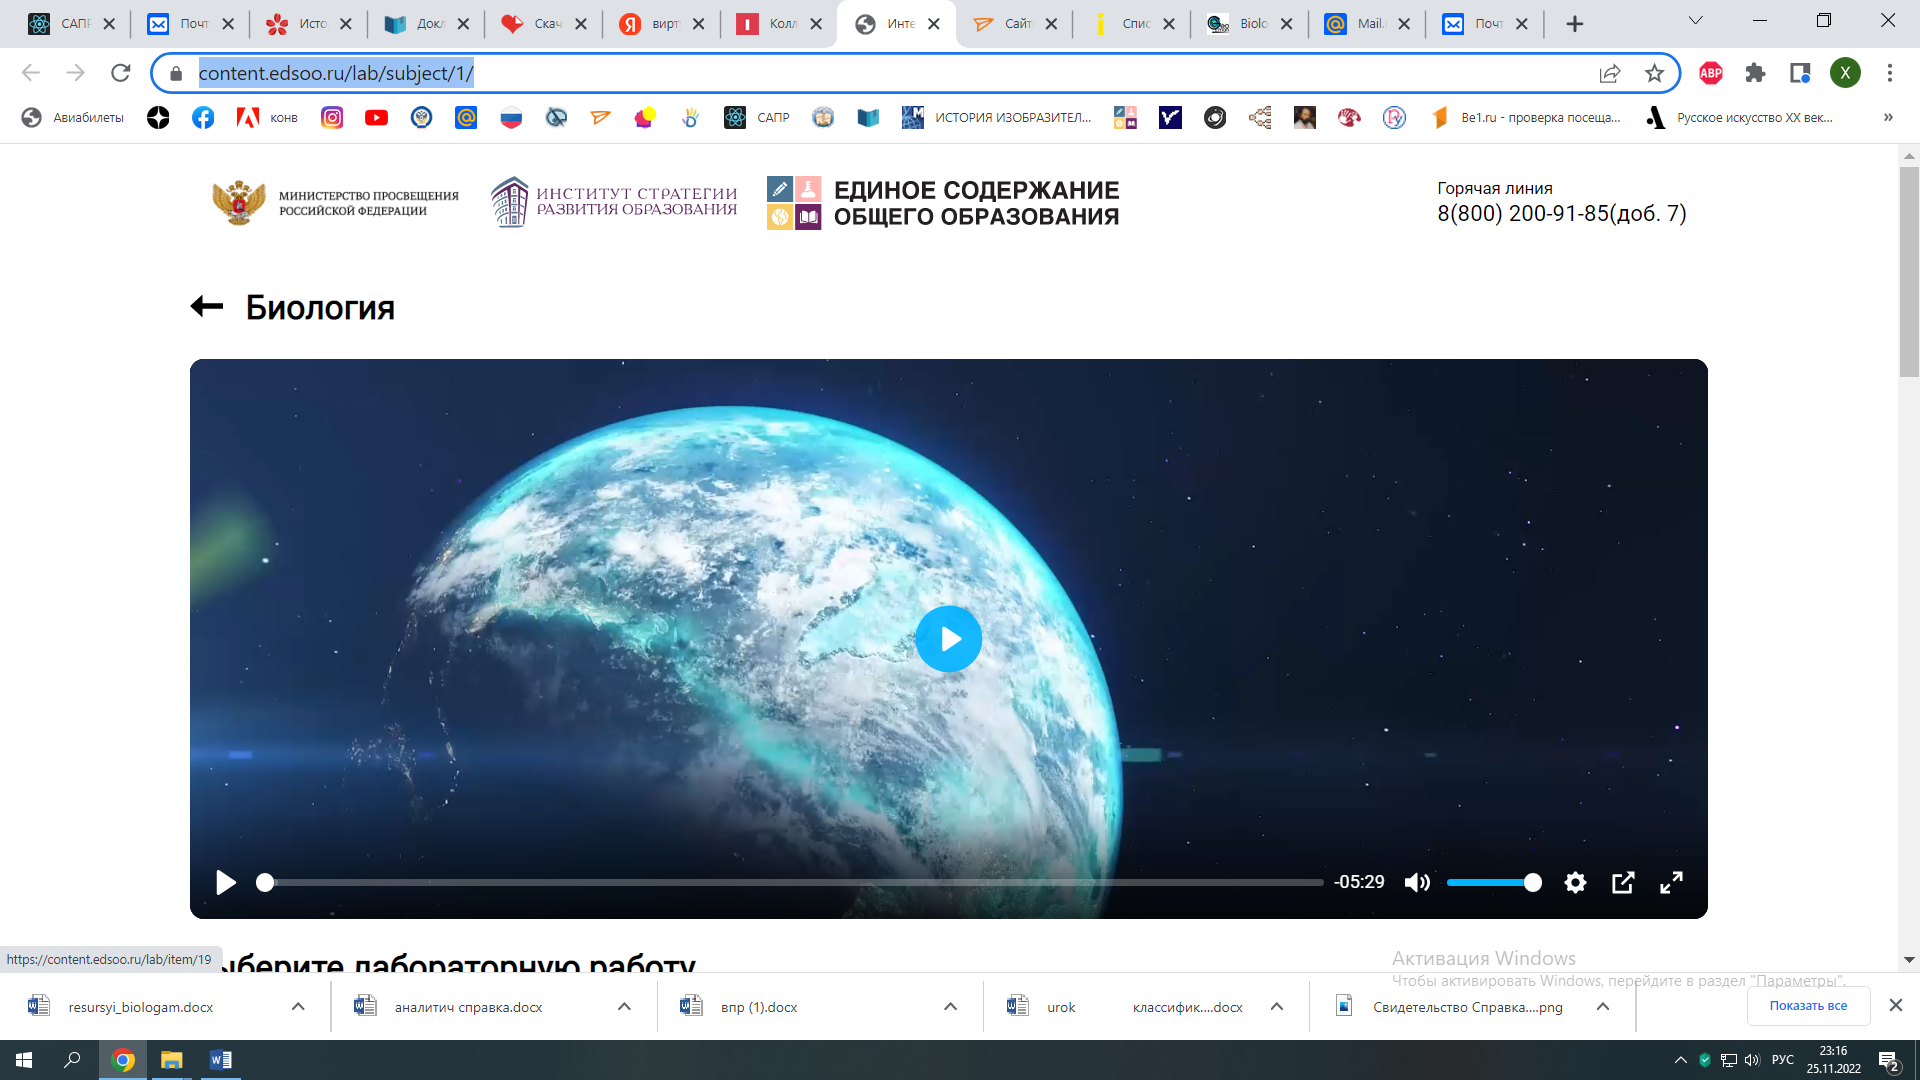
Task: Open Единое содержание общего образования home link
Action: [943, 203]
